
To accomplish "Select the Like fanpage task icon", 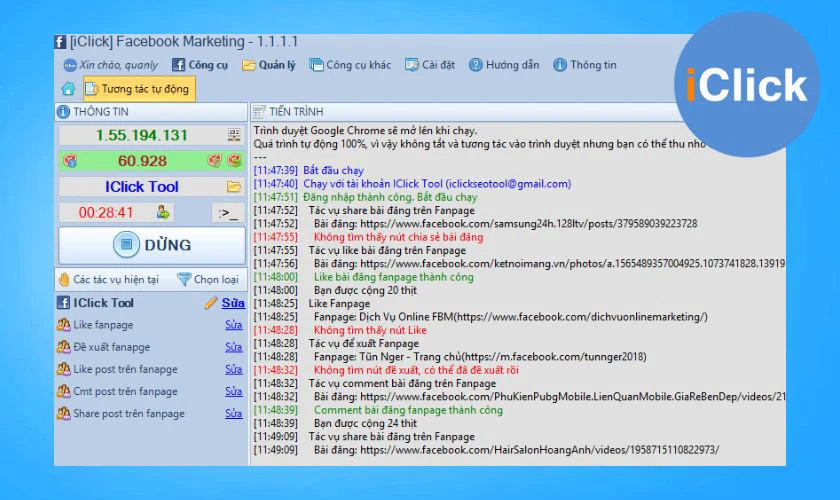I will pyautogui.click(x=64, y=325).
